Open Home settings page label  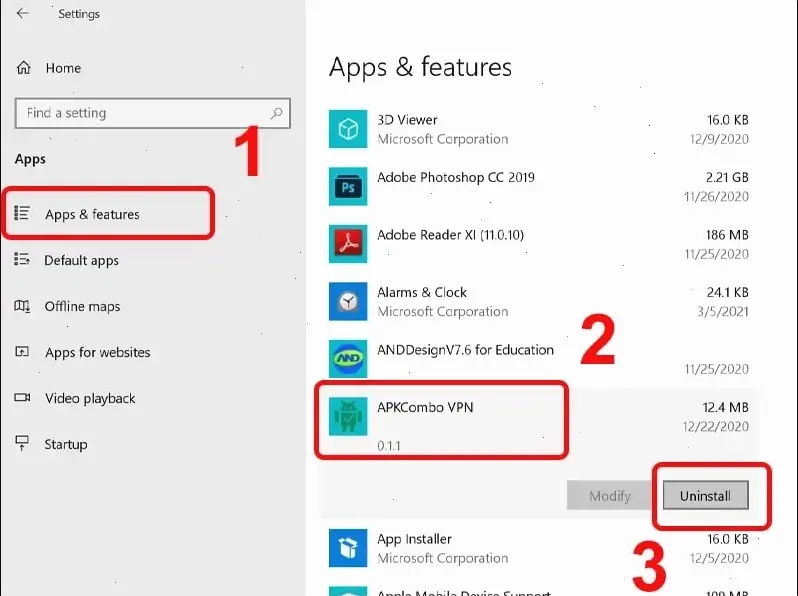click(x=63, y=68)
